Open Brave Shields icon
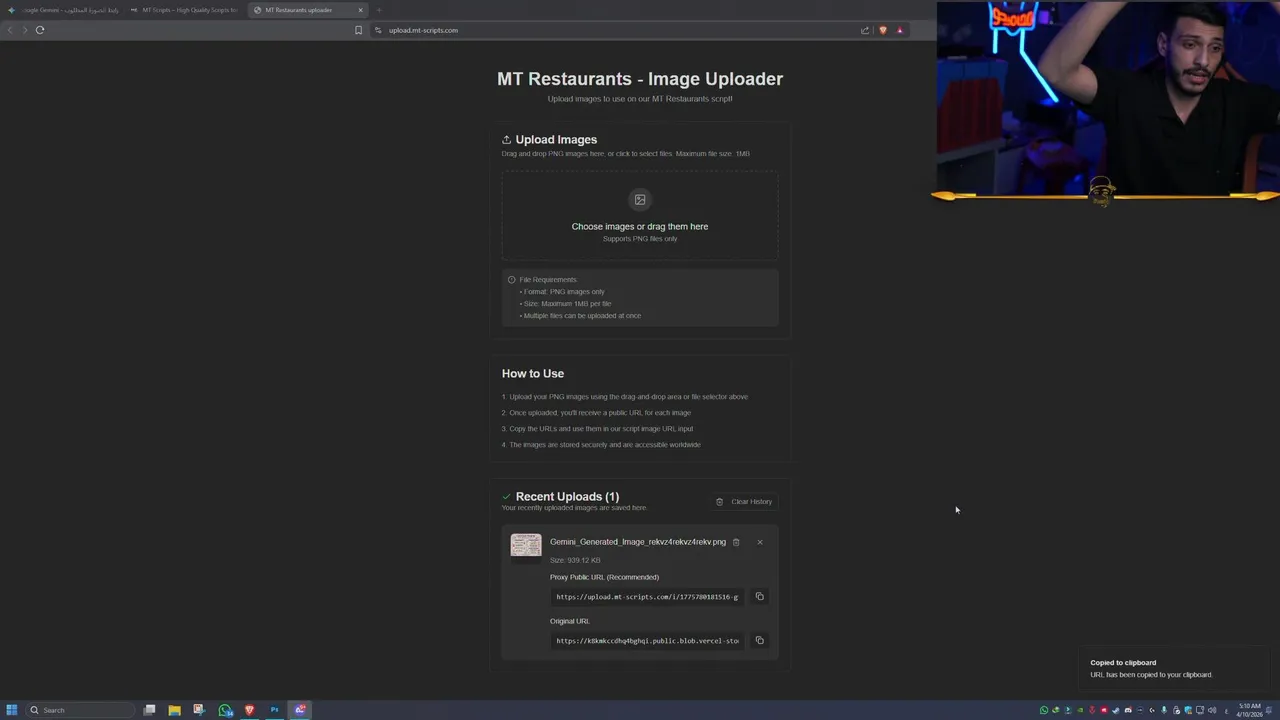Image resolution: width=1280 pixels, height=720 pixels. [x=883, y=30]
